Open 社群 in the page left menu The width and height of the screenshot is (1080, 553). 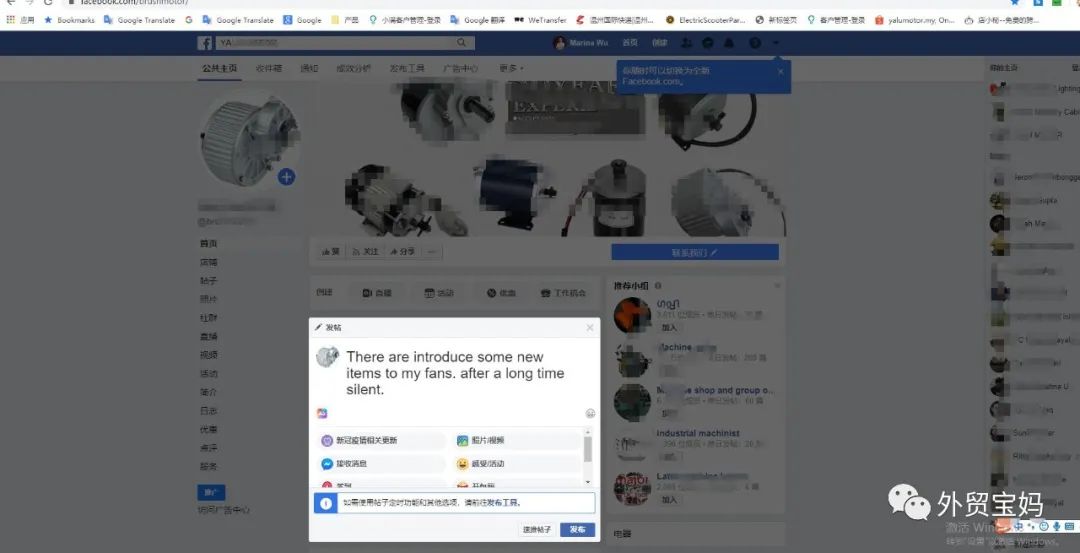(209, 318)
